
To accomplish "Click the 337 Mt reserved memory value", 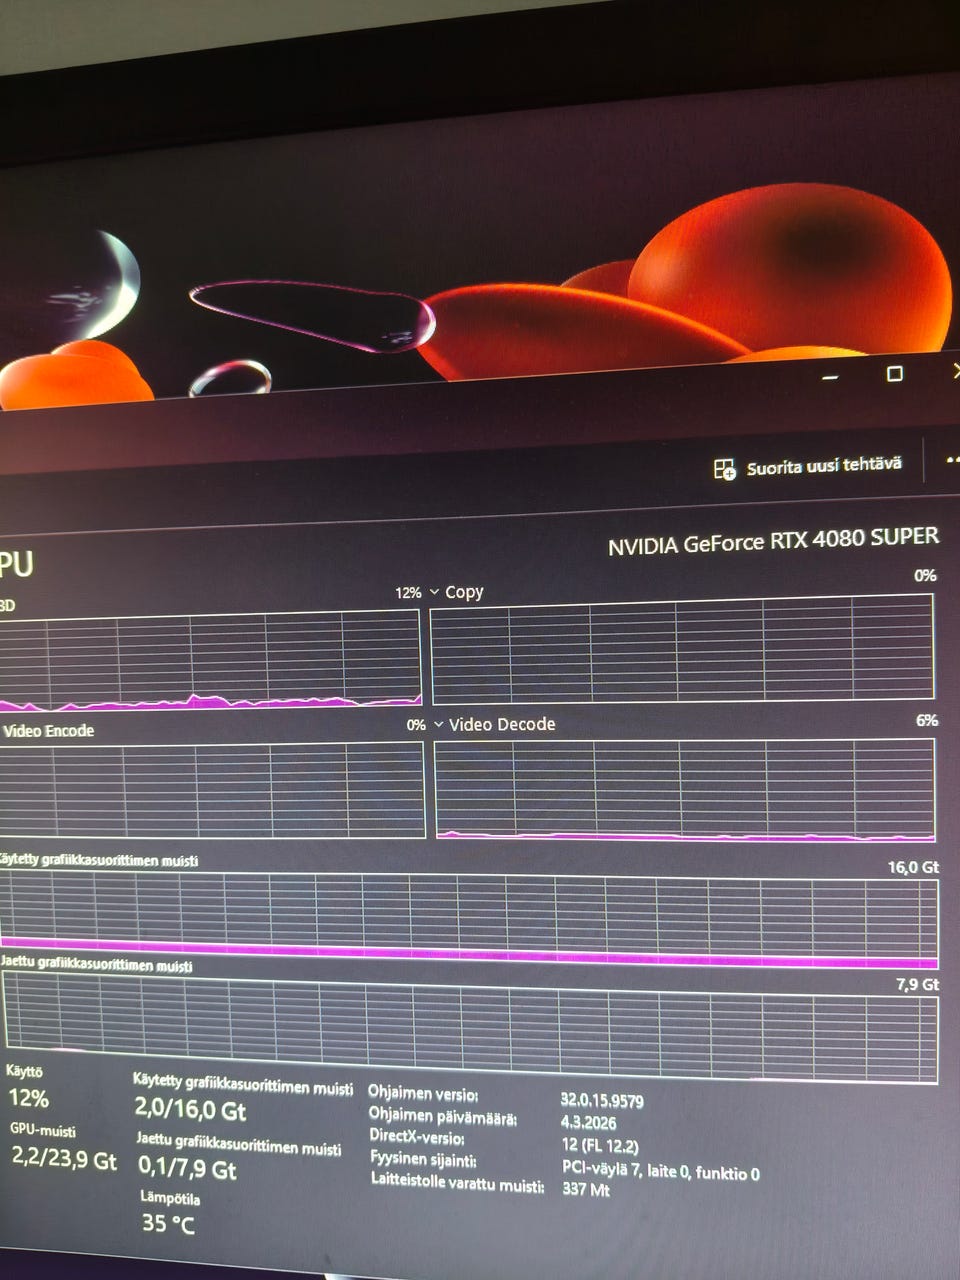I will pyautogui.click(x=586, y=1189).
